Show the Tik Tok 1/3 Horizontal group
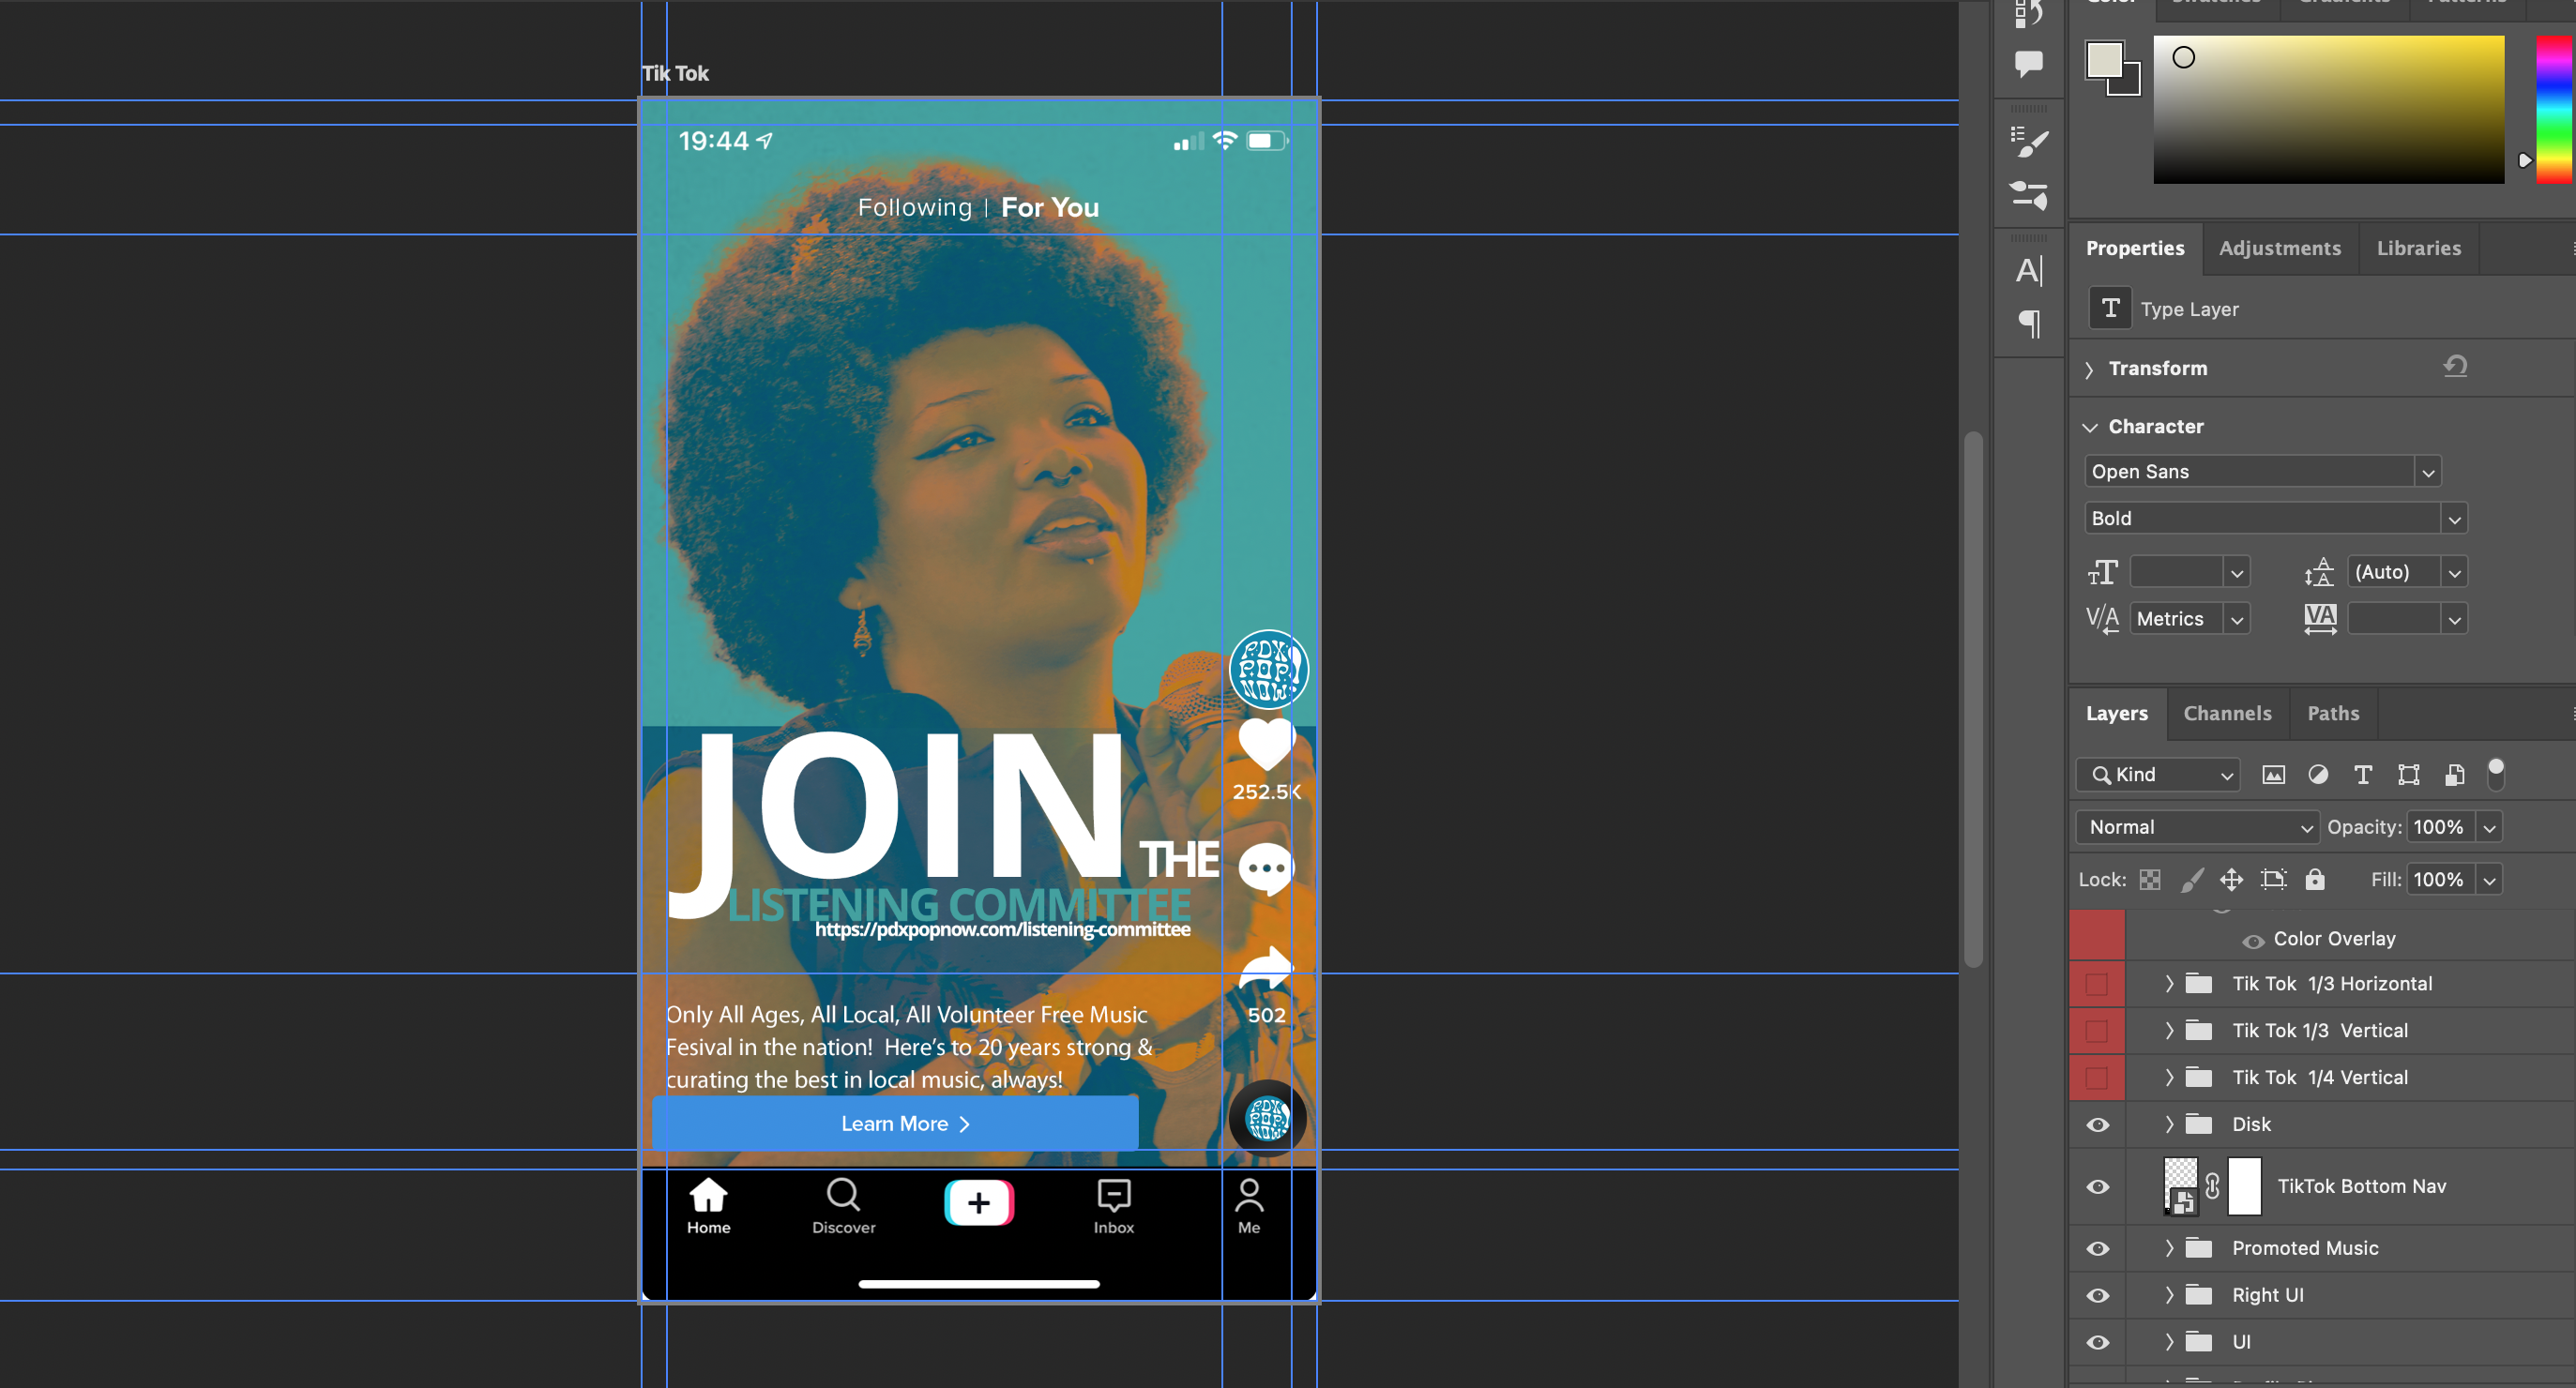 tap(2097, 985)
